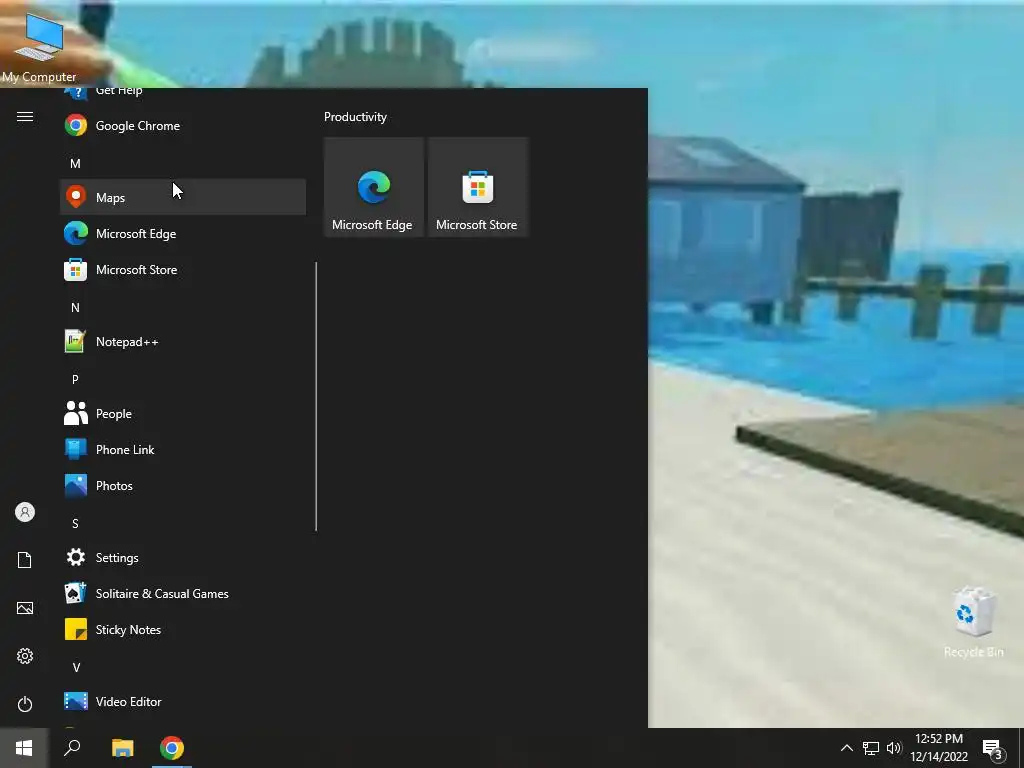Open Pictures from the Start sidebar

25,608
